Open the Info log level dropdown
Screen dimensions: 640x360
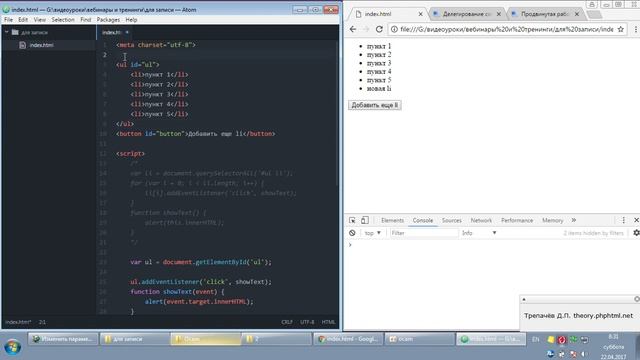click(479, 233)
